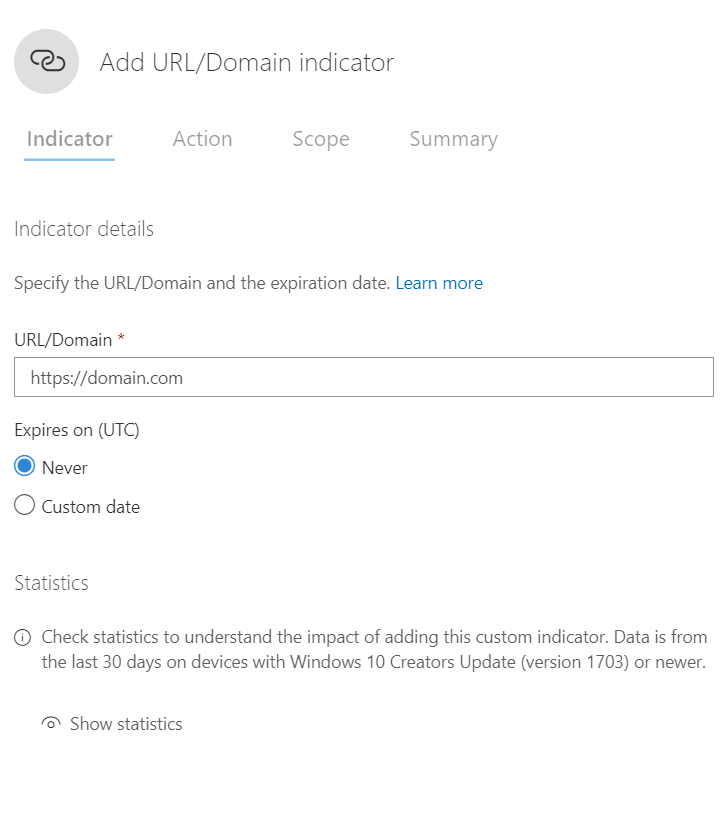Click the Expires on (UTC) label

(76, 430)
